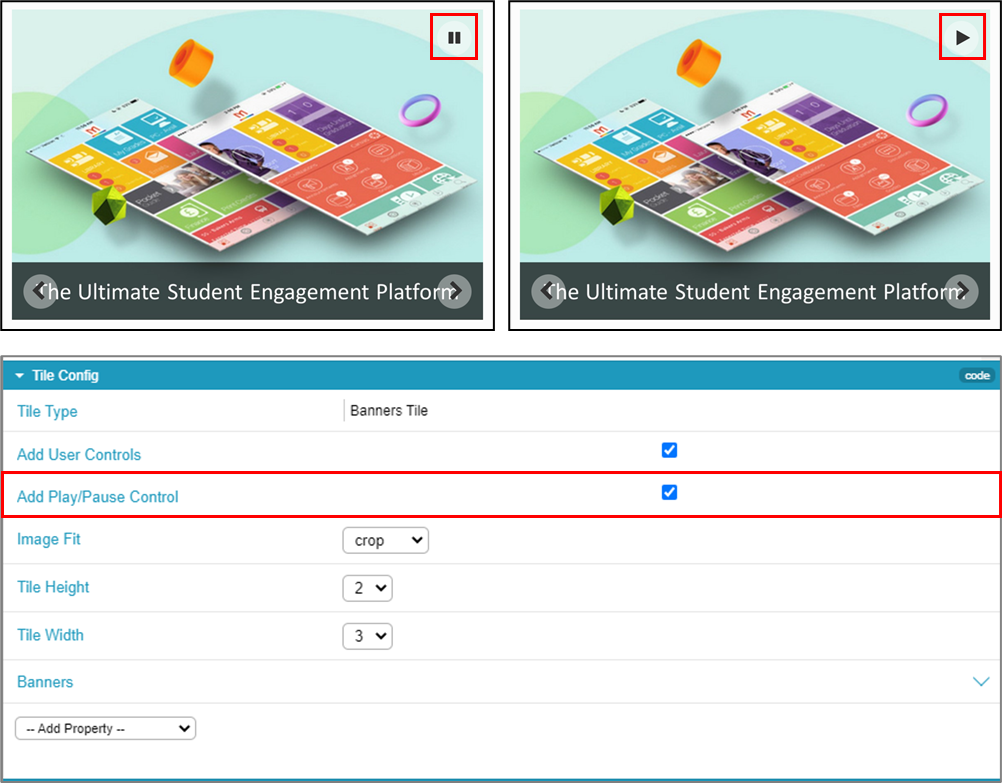Viewport: 1002px width, 783px height.
Task: Go to previous banner in left tile
Action: point(41,291)
